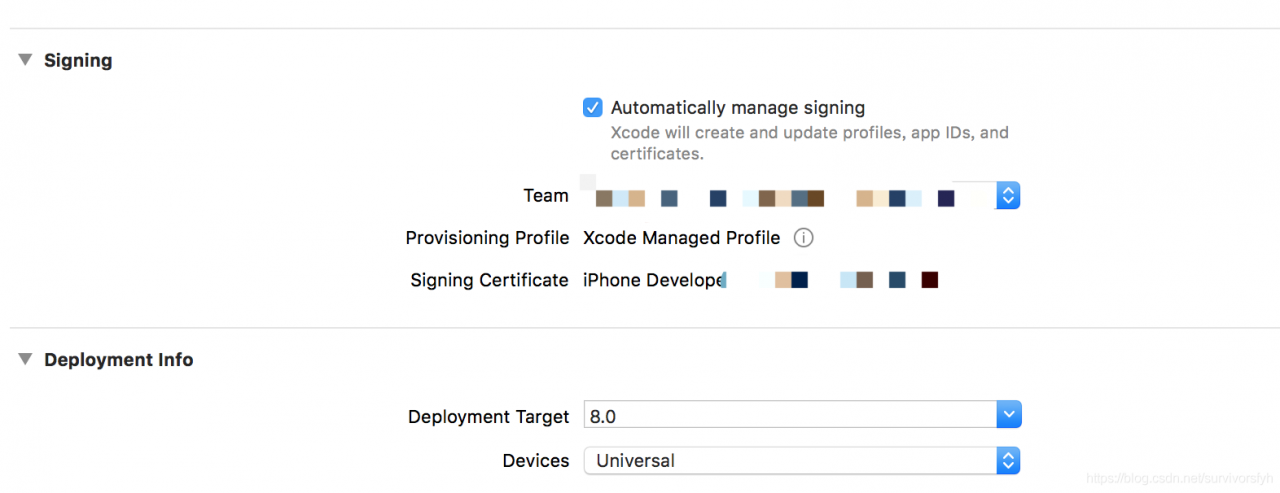The width and height of the screenshot is (1280, 493).
Task: Uncheck Automatically manage signing checkbox
Action: tap(593, 107)
